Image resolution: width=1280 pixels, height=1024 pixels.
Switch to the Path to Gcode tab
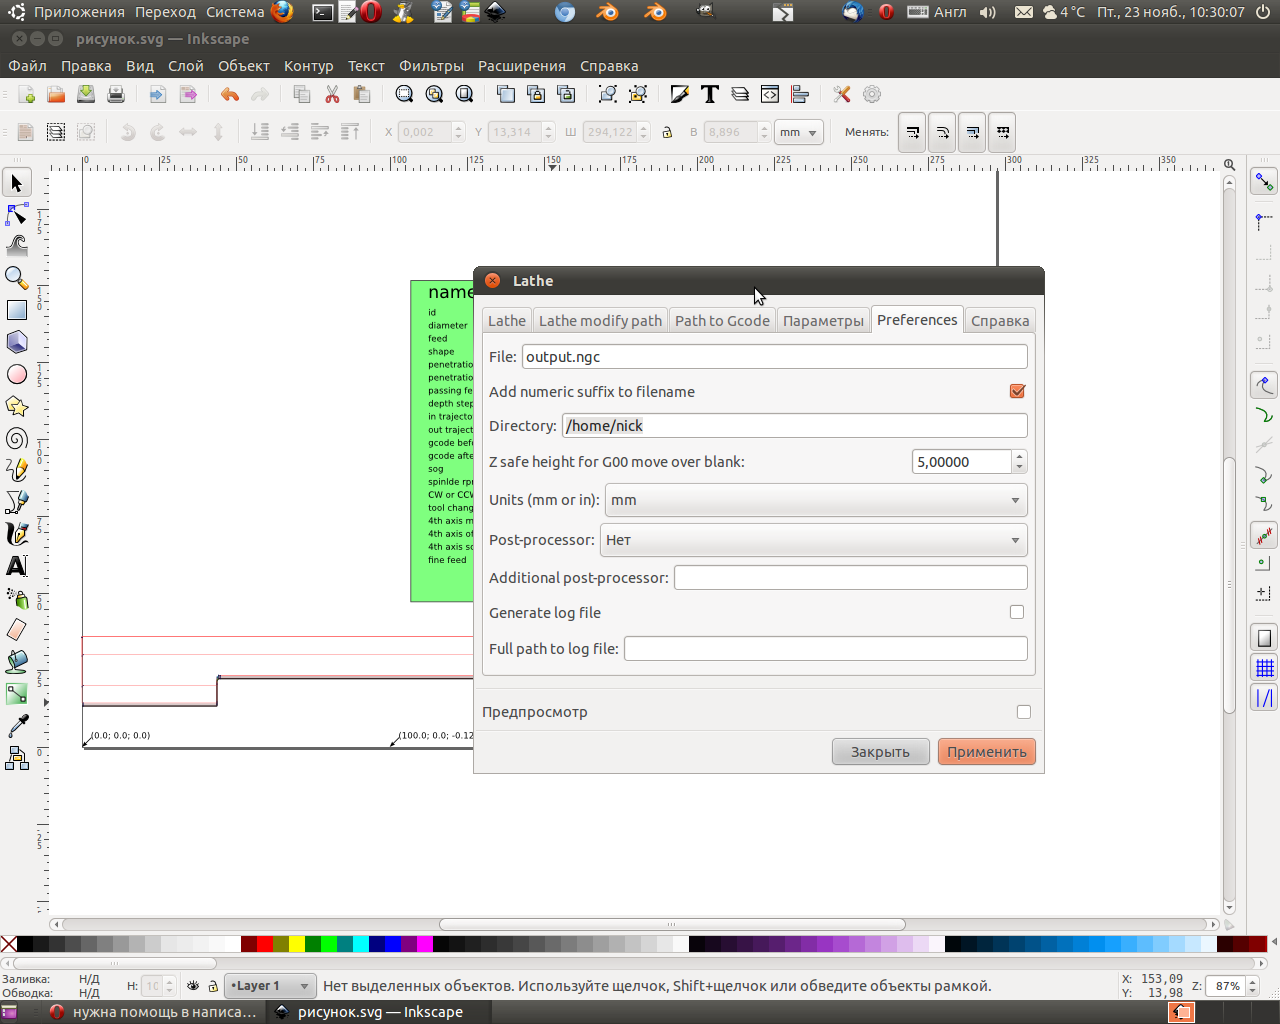pos(722,320)
